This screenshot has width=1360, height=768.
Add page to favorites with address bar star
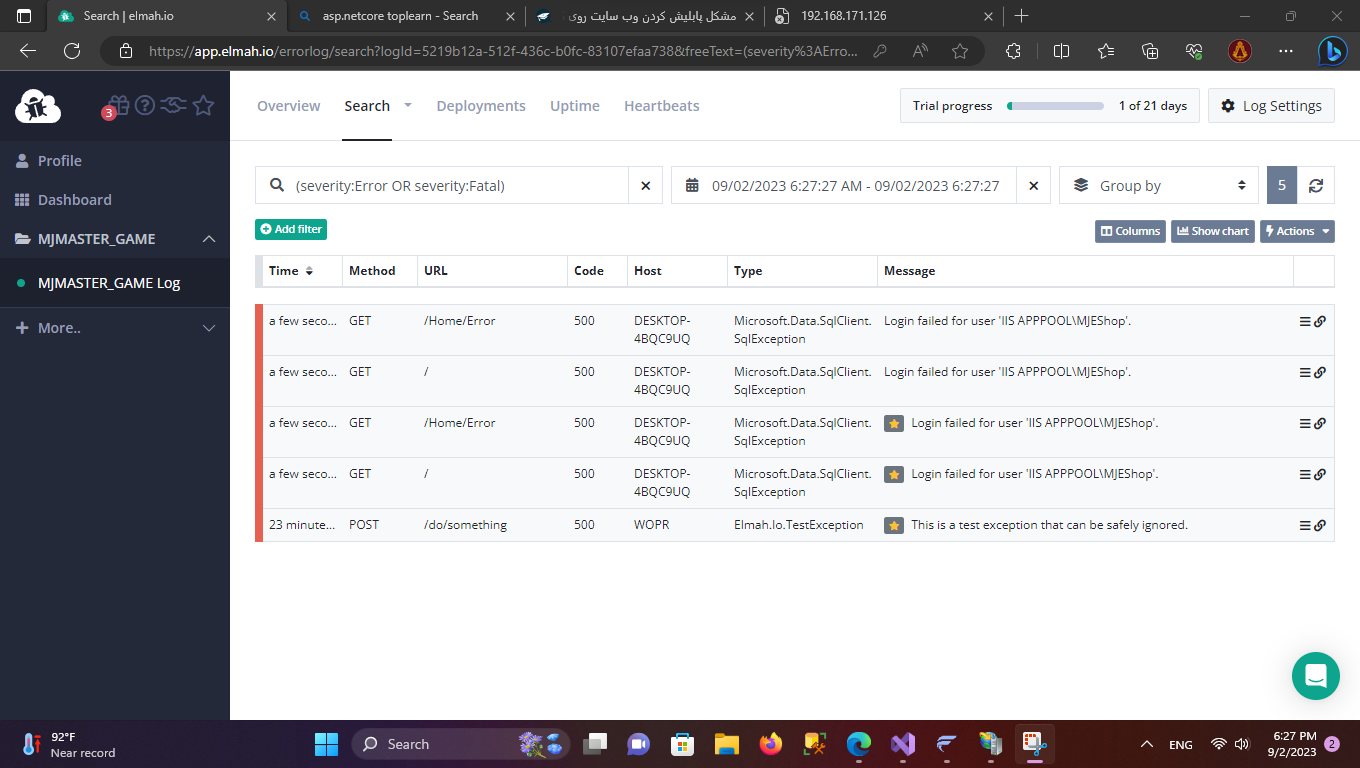[960, 51]
